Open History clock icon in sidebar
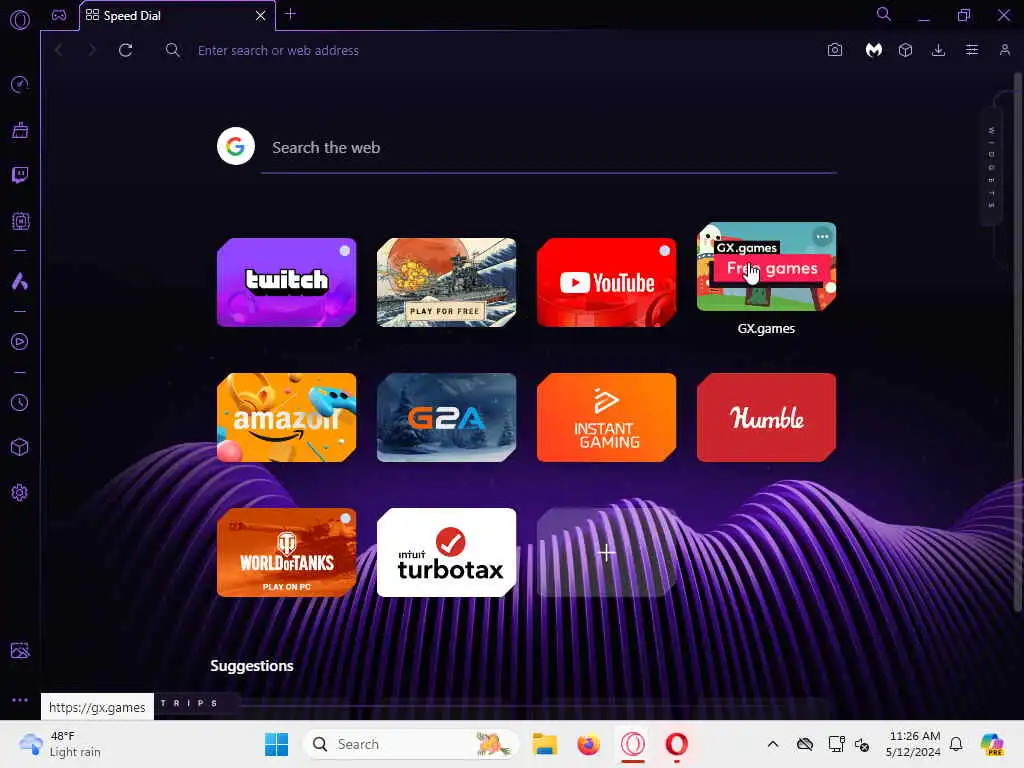Viewport: 1024px width, 768px height. coord(20,402)
